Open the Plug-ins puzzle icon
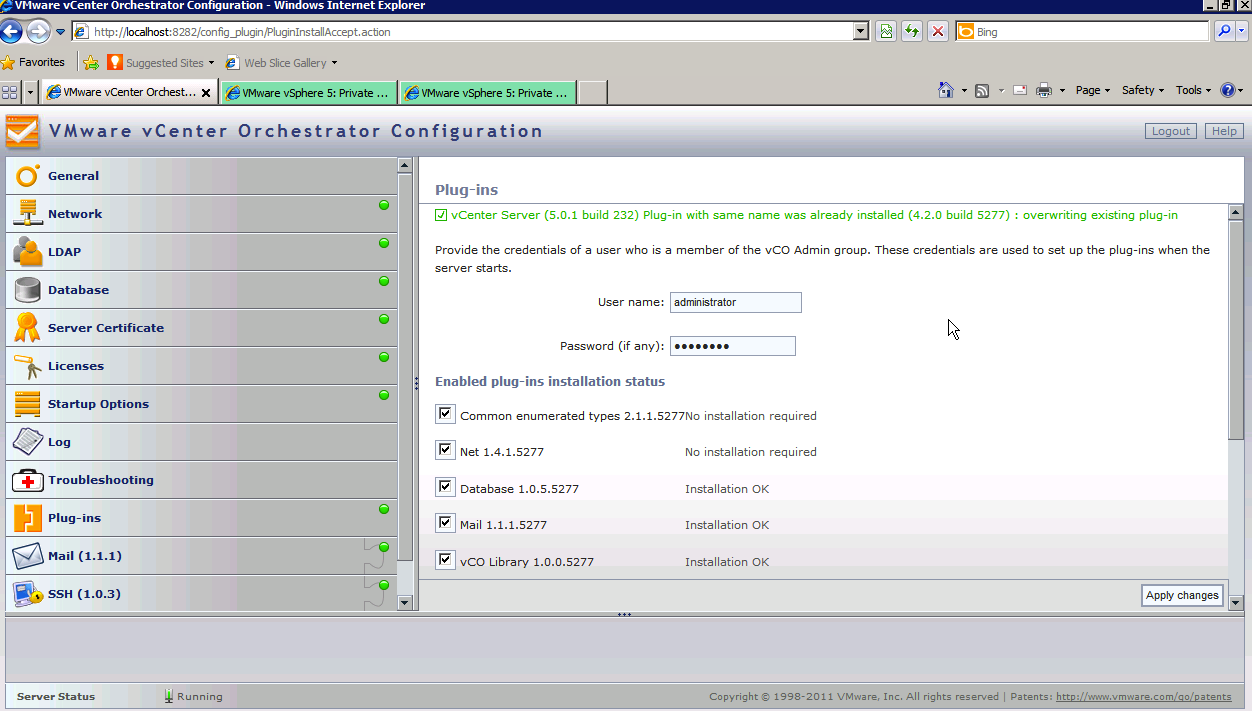 (27, 518)
